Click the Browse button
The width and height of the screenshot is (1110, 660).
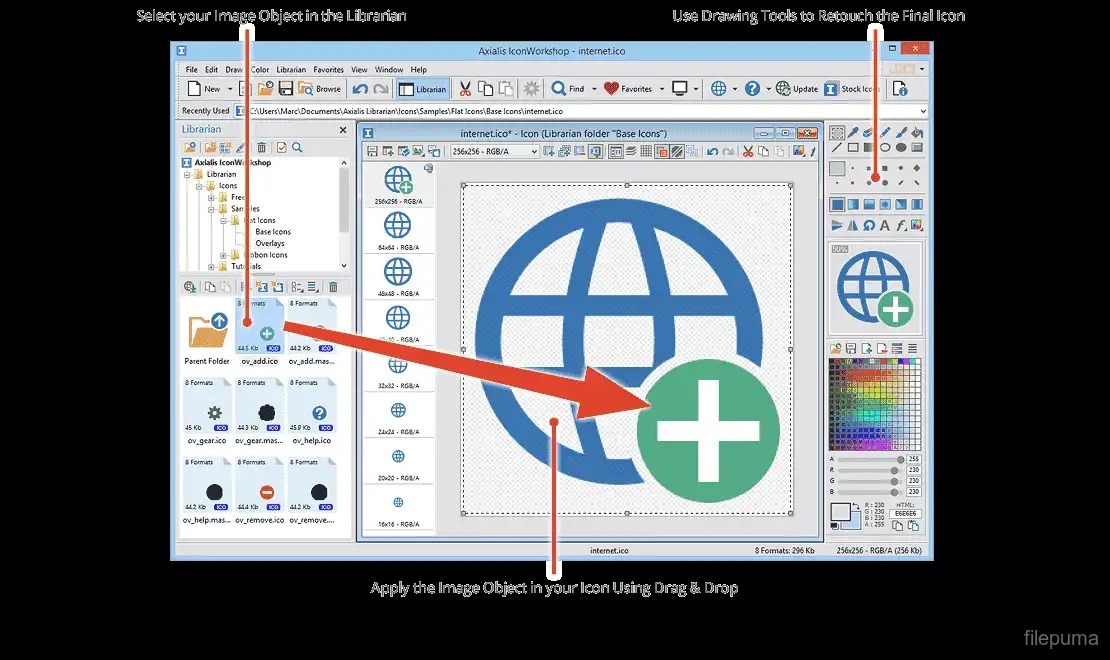(x=320, y=89)
